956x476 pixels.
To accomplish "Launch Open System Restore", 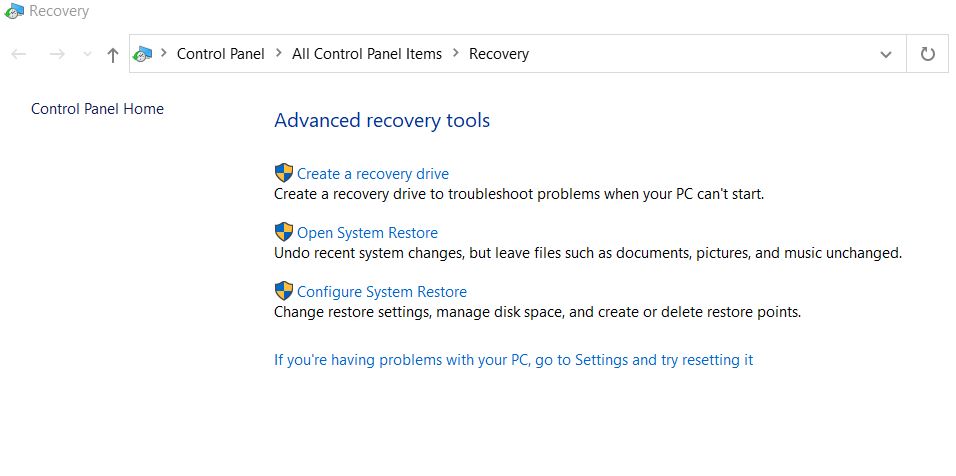I will [x=368, y=233].
